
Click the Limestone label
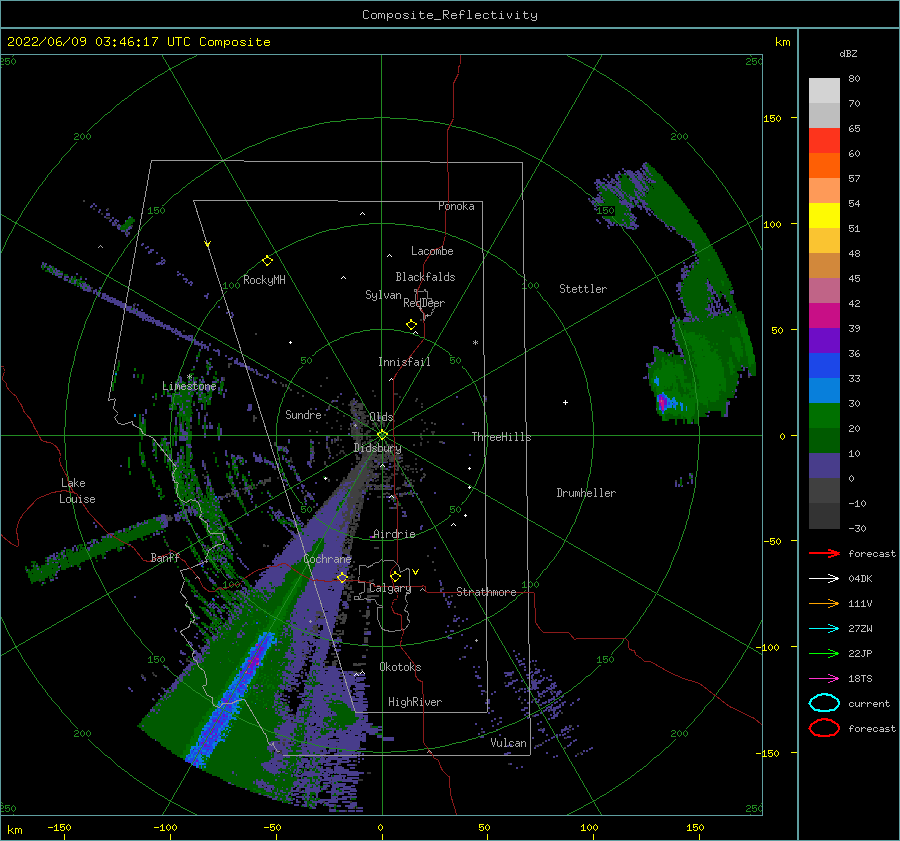(189, 386)
